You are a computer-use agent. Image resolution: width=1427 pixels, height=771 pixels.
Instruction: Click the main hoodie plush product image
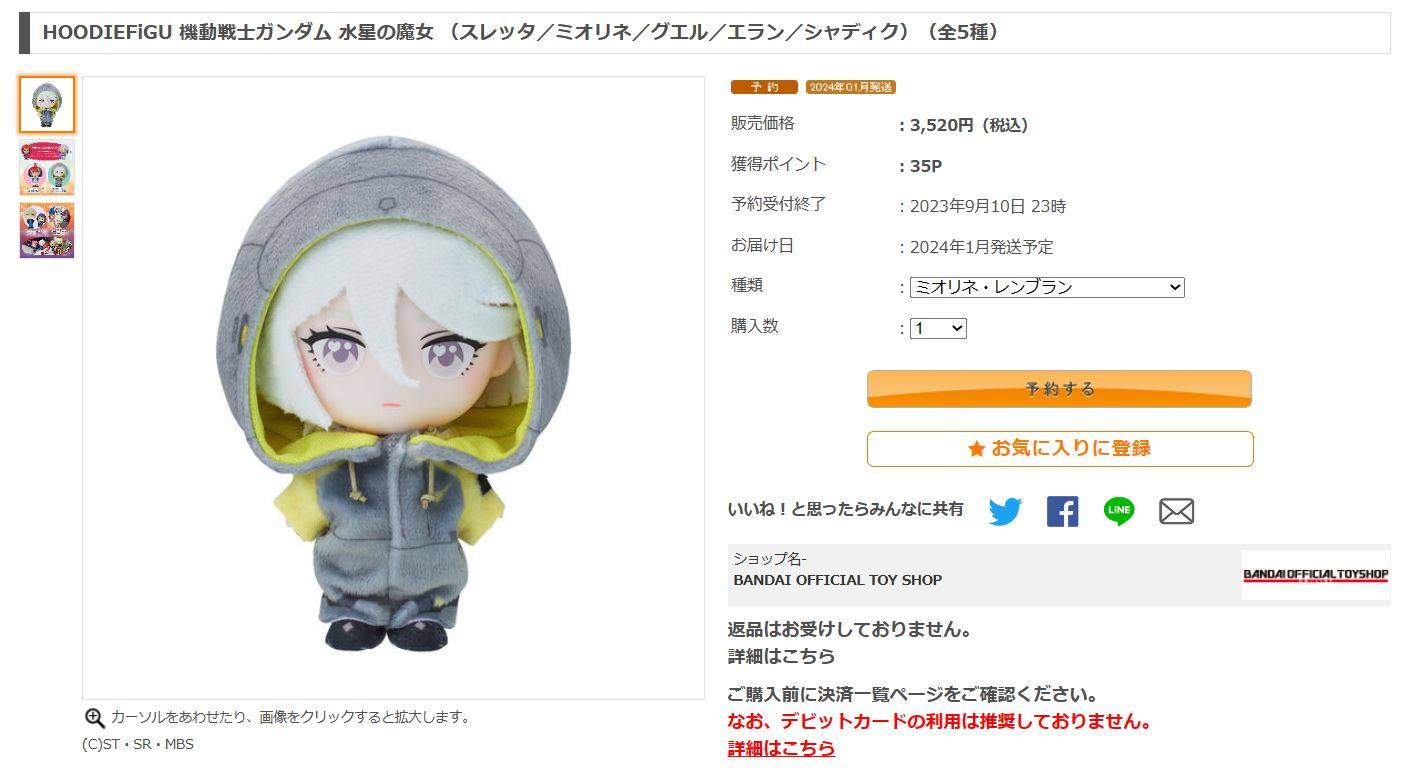(393, 388)
